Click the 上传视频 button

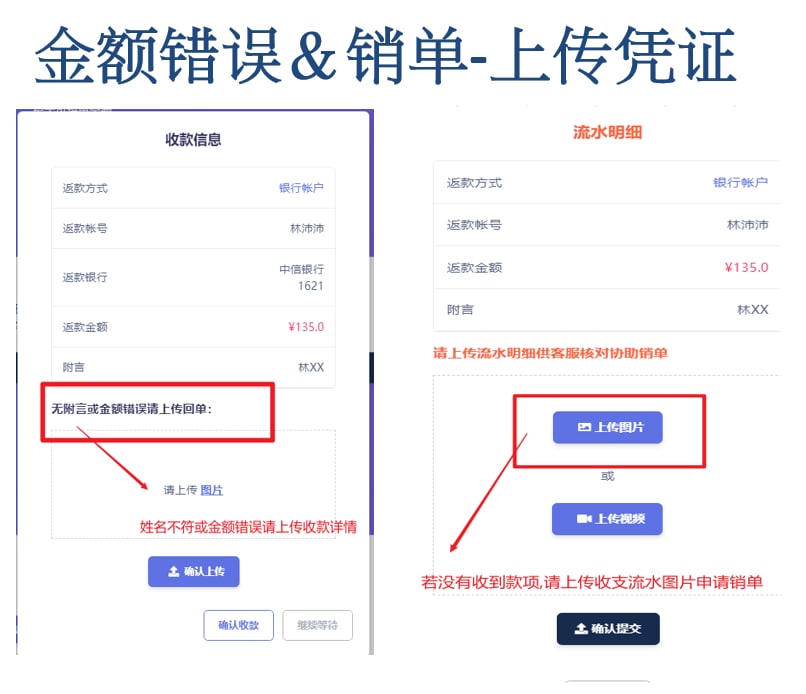[607, 519]
